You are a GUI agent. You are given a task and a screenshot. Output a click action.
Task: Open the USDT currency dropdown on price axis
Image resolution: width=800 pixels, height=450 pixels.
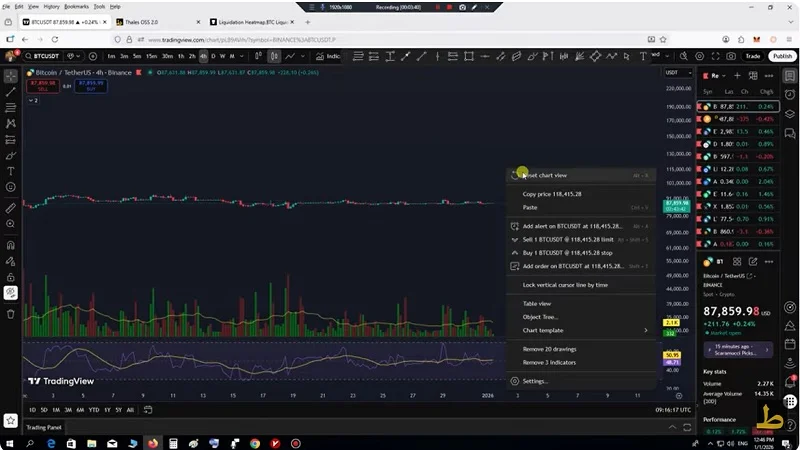[x=672, y=72]
